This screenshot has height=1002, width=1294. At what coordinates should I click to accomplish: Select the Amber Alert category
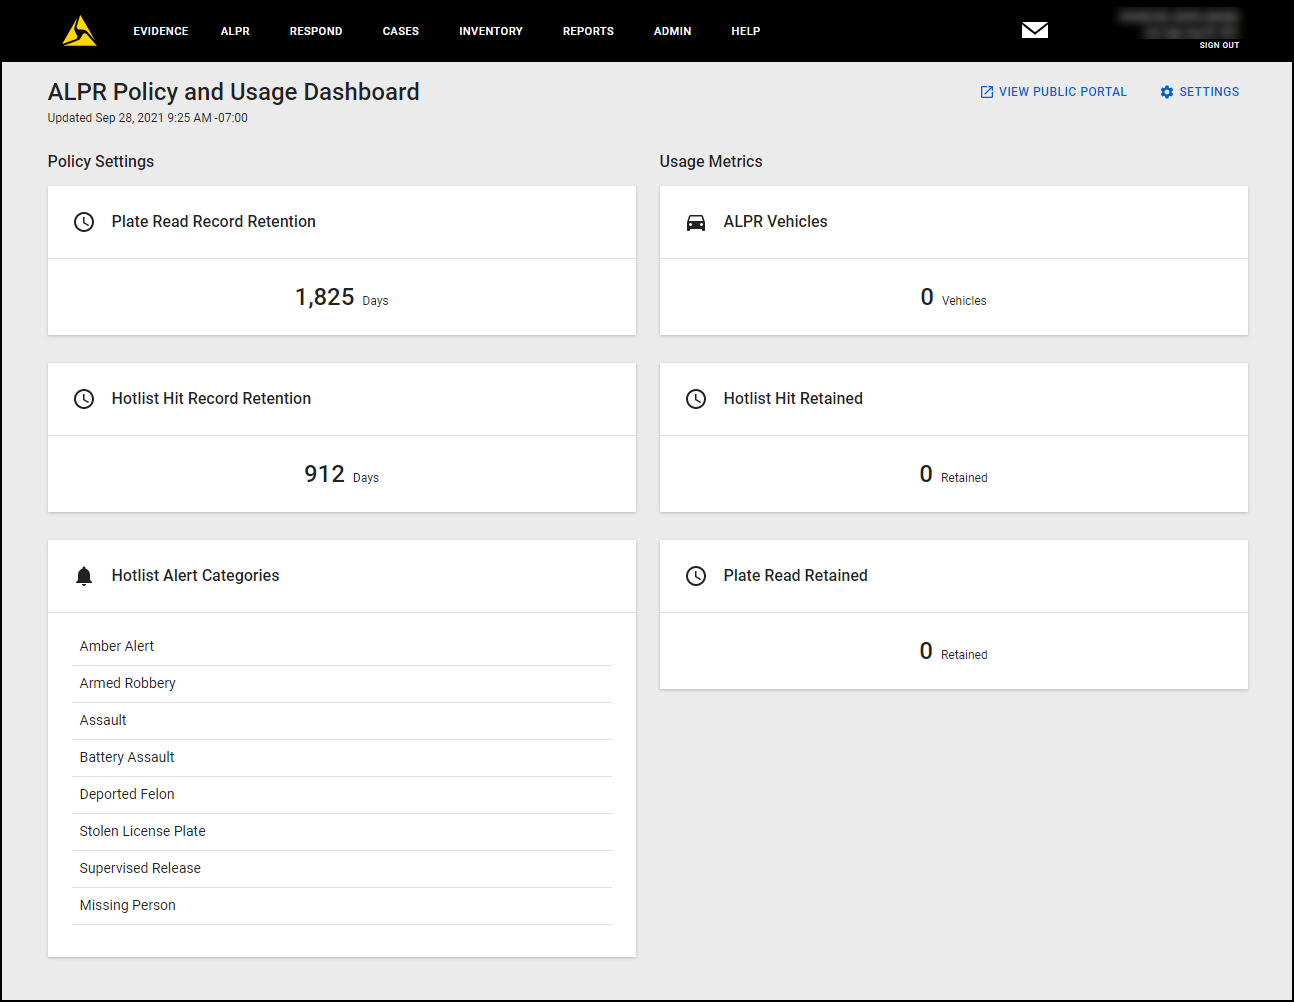116,646
